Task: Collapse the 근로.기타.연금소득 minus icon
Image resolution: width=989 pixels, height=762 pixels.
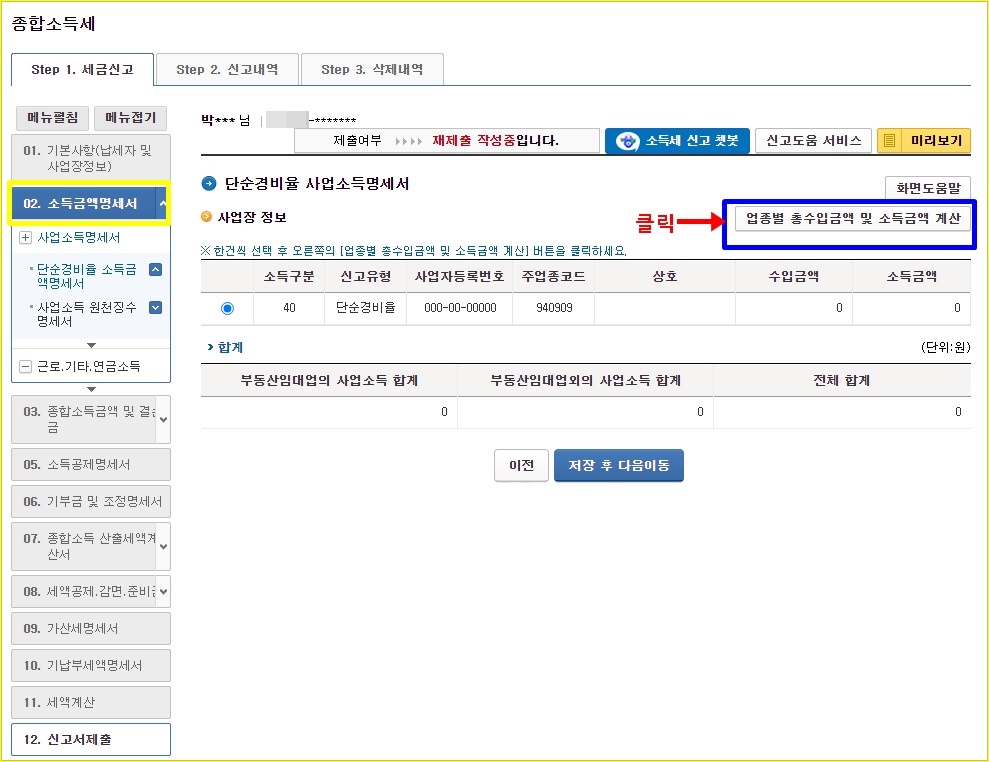Action: (x=25, y=366)
